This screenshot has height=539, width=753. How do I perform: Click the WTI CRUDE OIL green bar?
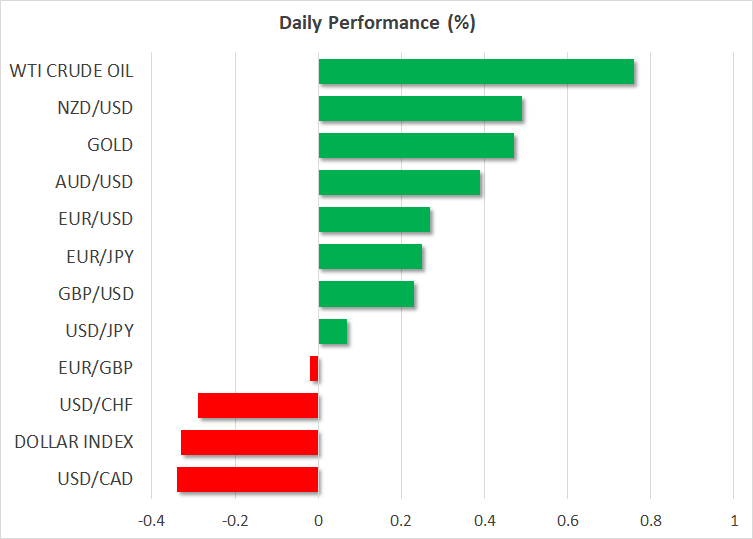[x=476, y=72]
